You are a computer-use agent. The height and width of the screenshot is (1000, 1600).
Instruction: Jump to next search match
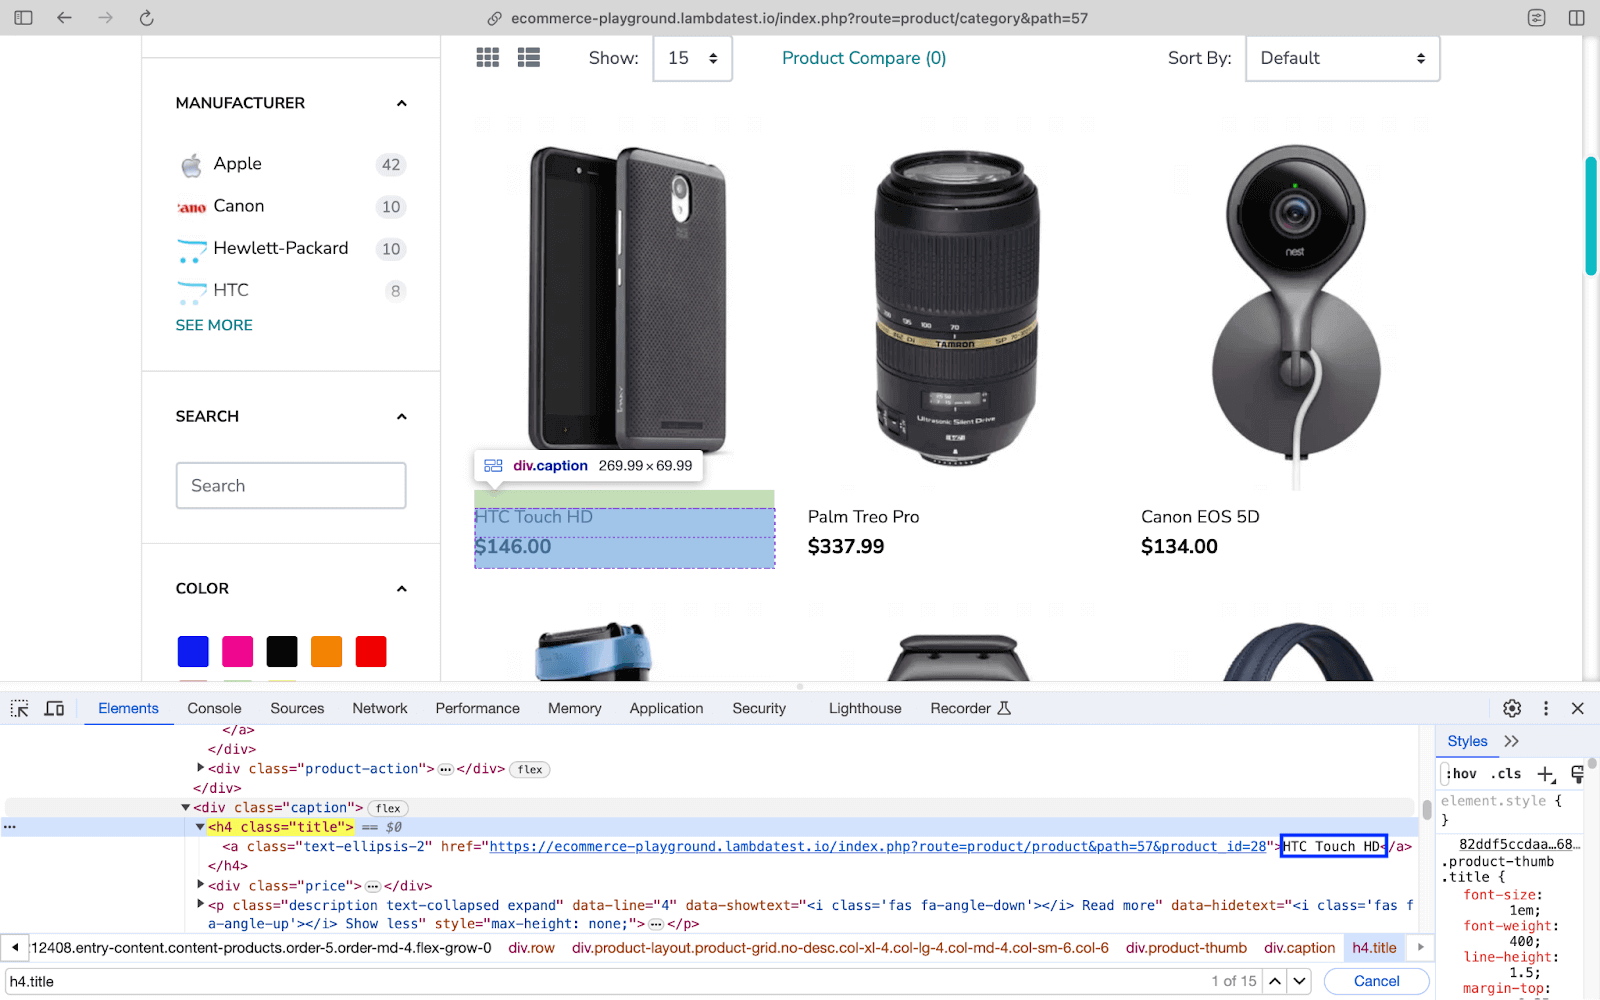[1299, 981]
